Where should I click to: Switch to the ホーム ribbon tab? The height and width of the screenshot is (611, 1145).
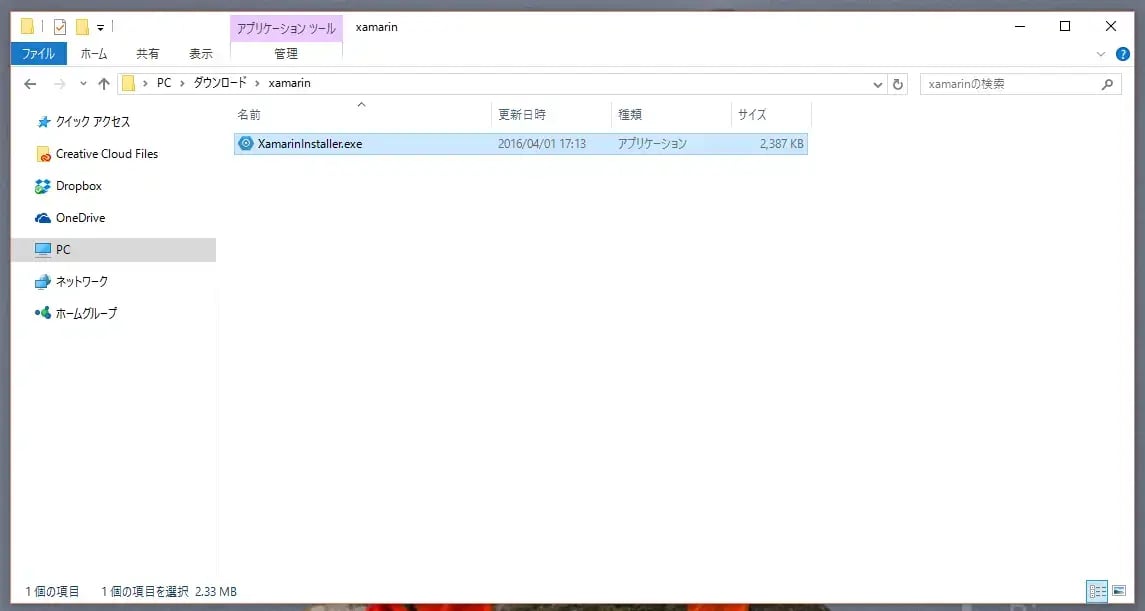[x=93, y=53]
